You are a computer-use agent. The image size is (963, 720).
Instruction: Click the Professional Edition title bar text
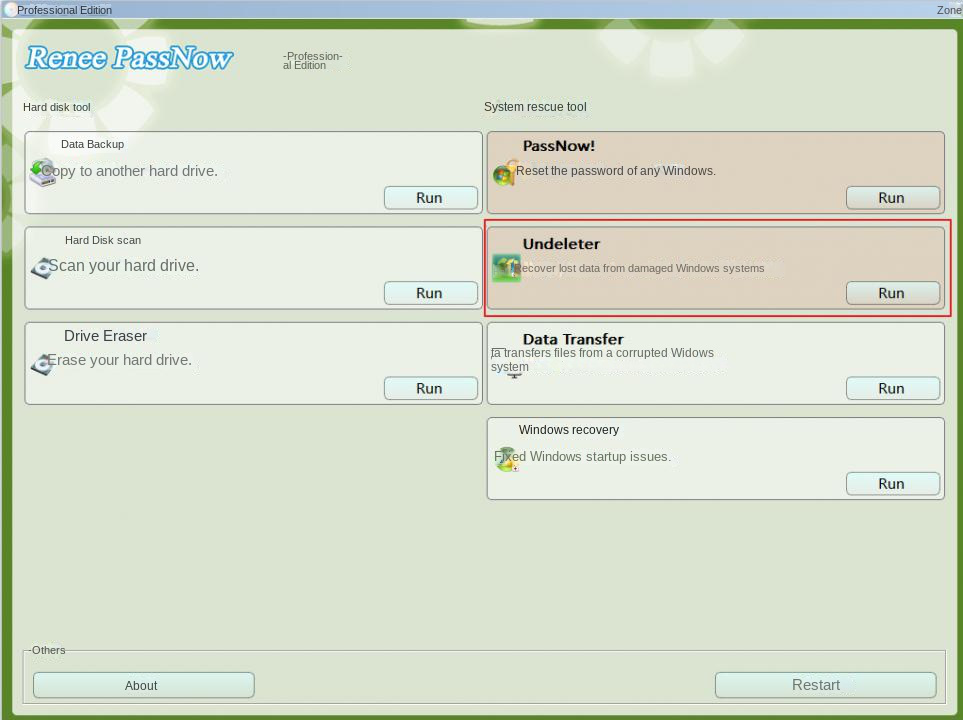coord(63,10)
